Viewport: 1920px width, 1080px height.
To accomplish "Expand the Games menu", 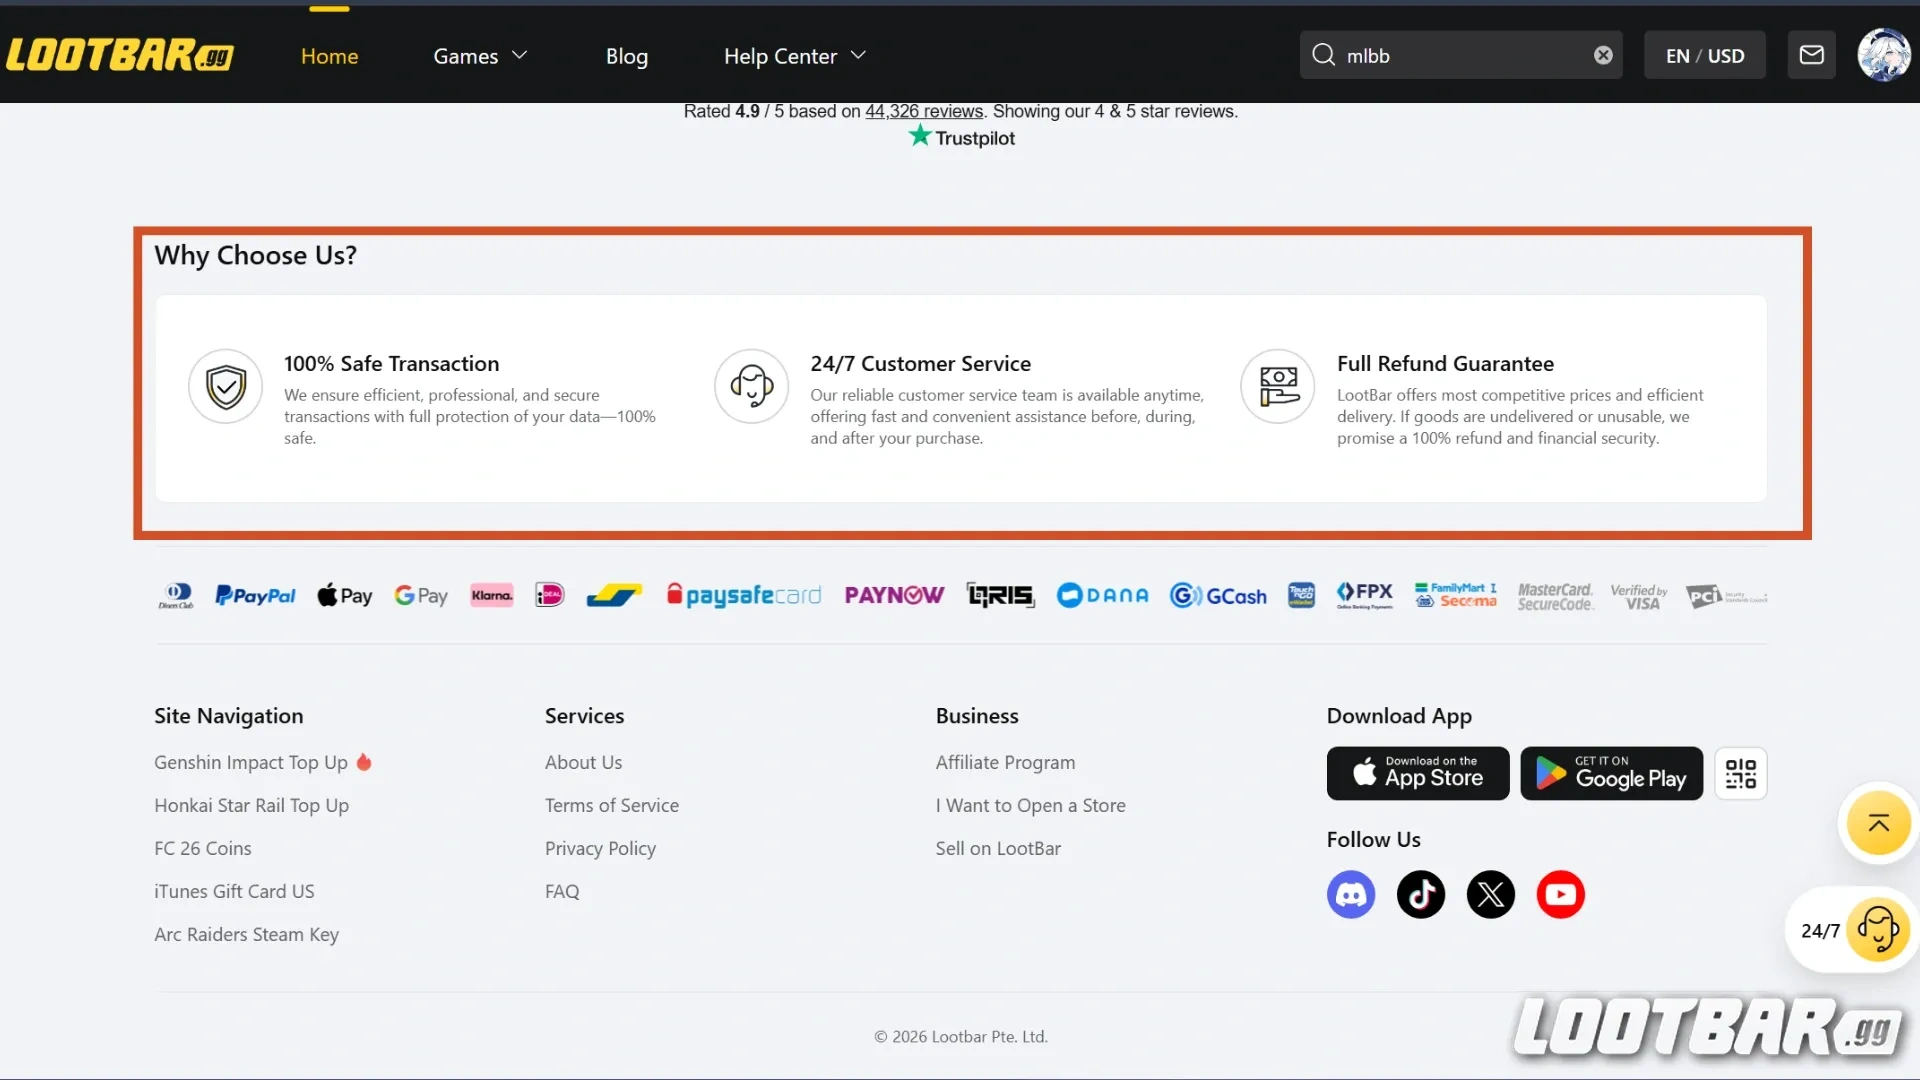I will coord(480,56).
